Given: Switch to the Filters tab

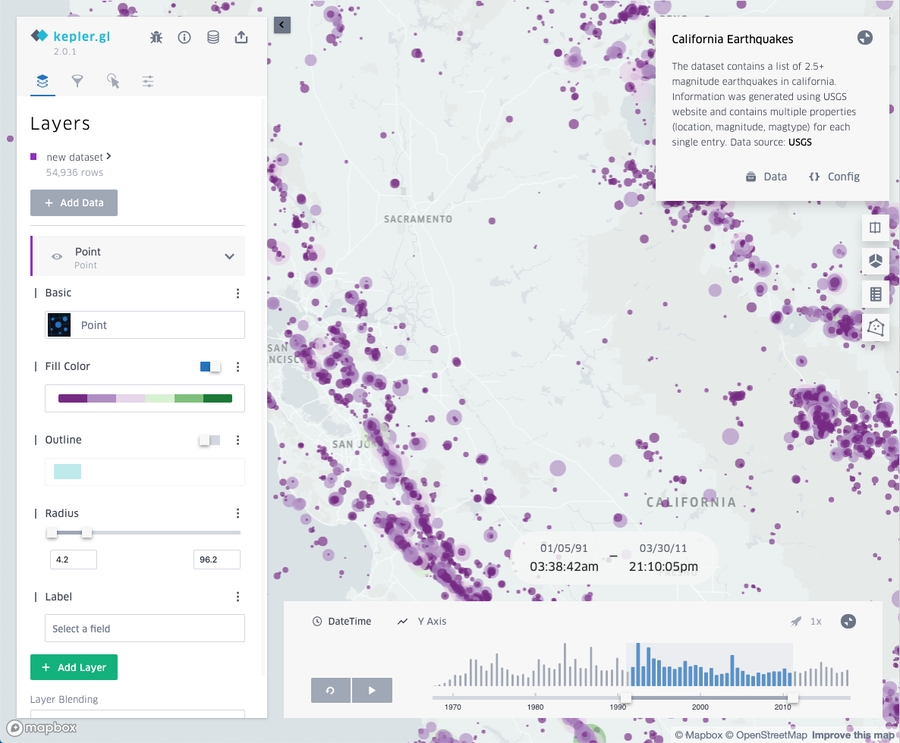Looking at the screenshot, I should click(77, 81).
